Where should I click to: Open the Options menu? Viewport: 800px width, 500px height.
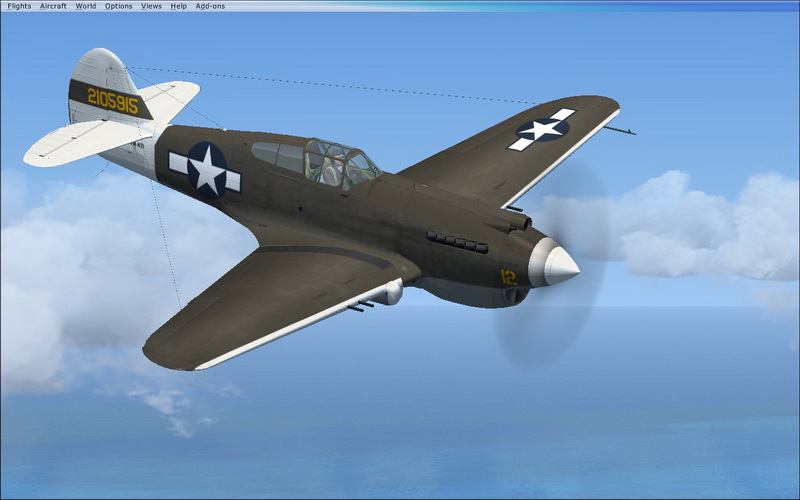click(x=118, y=6)
